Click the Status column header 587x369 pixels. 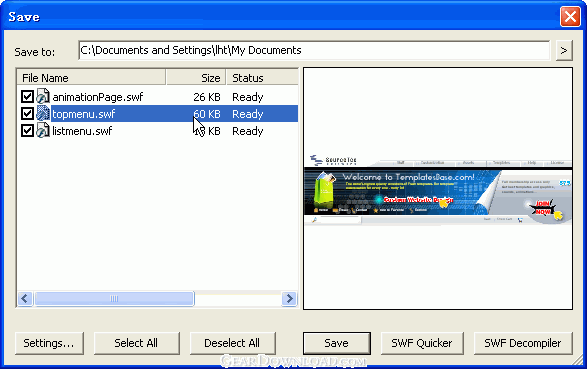pyautogui.click(x=262, y=77)
